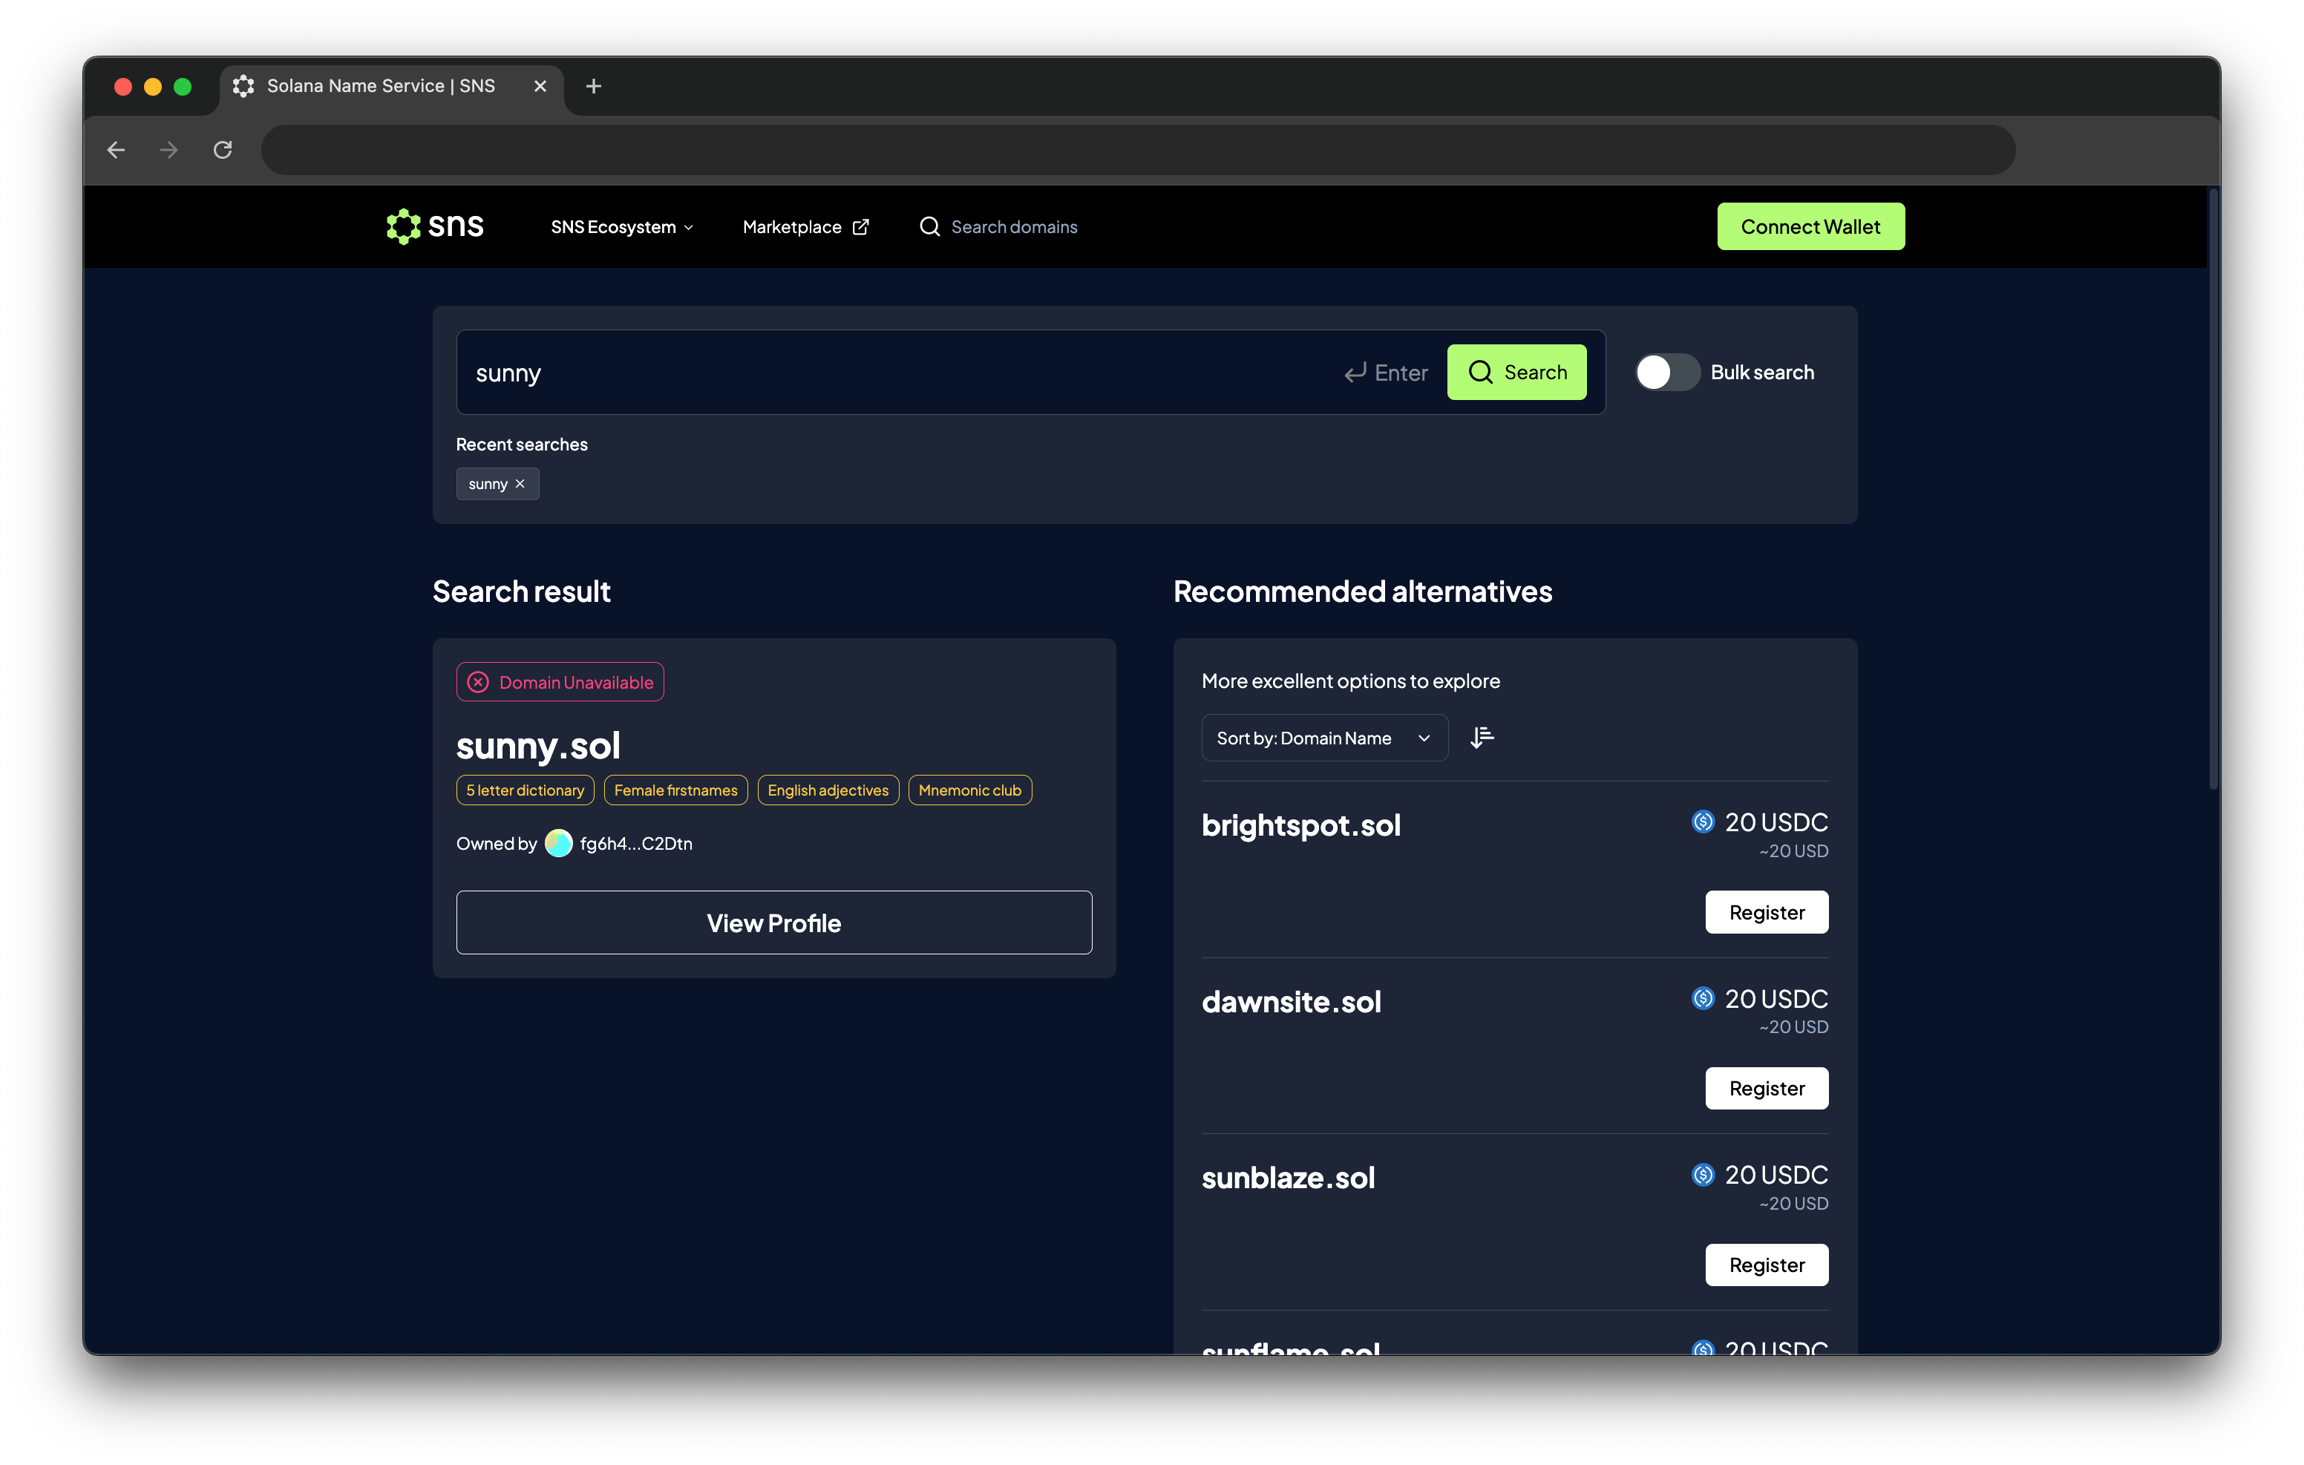This screenshot has width=2304, height=1465.
Task: Click the SNS logo icon
Action: pyautogui.click(x=403, y=227)
